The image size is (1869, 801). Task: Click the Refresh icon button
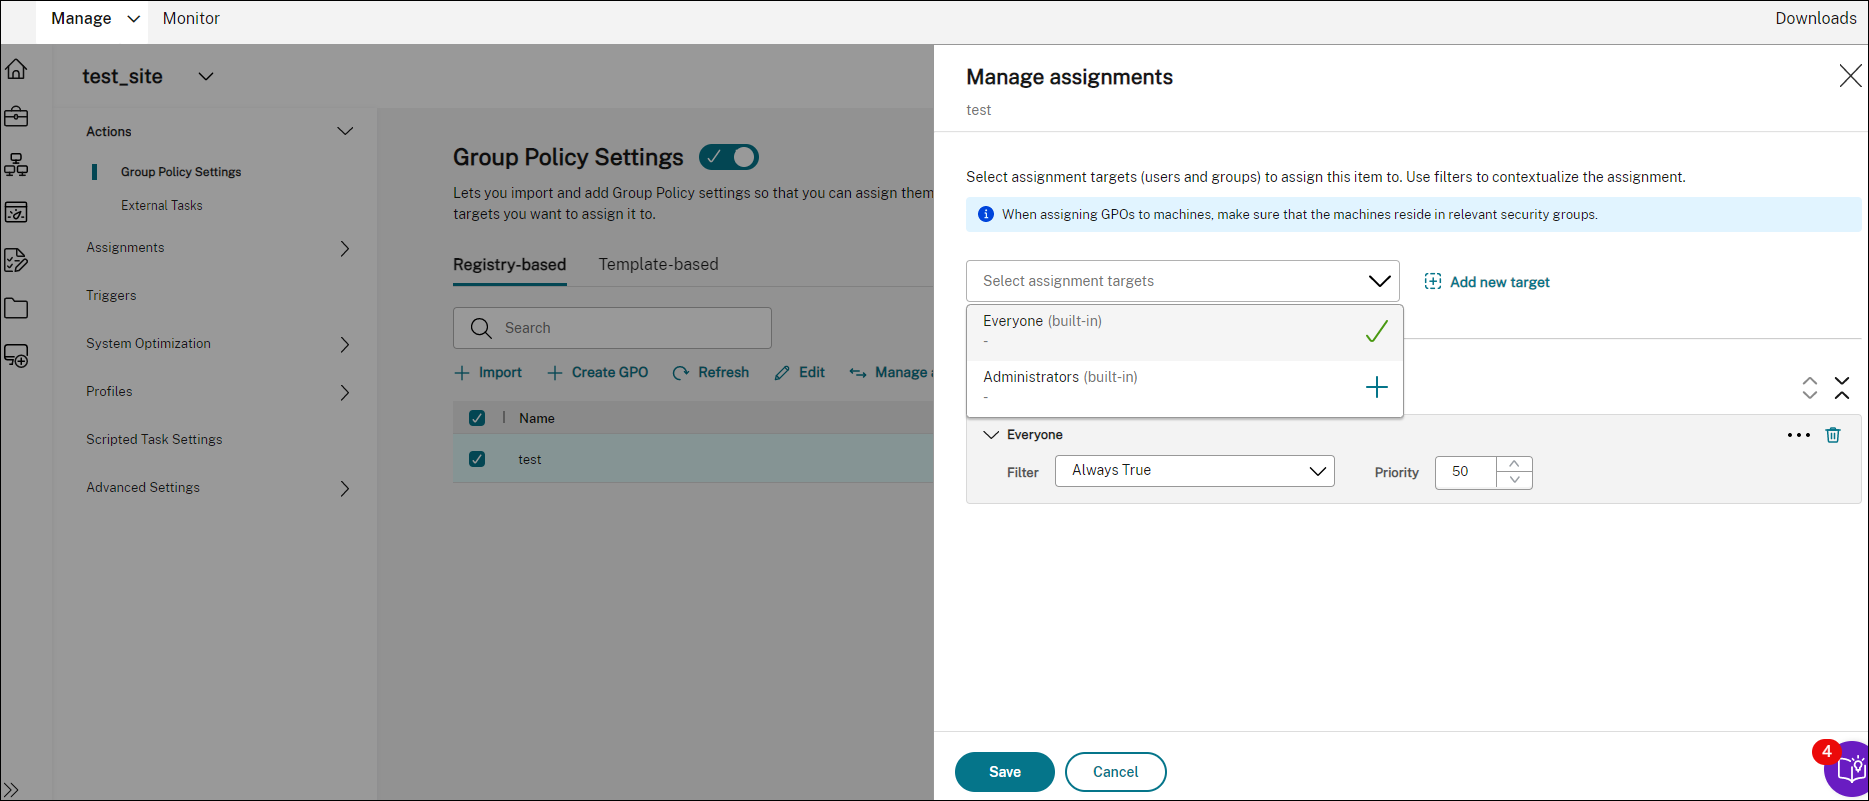[x=681, y=373]
